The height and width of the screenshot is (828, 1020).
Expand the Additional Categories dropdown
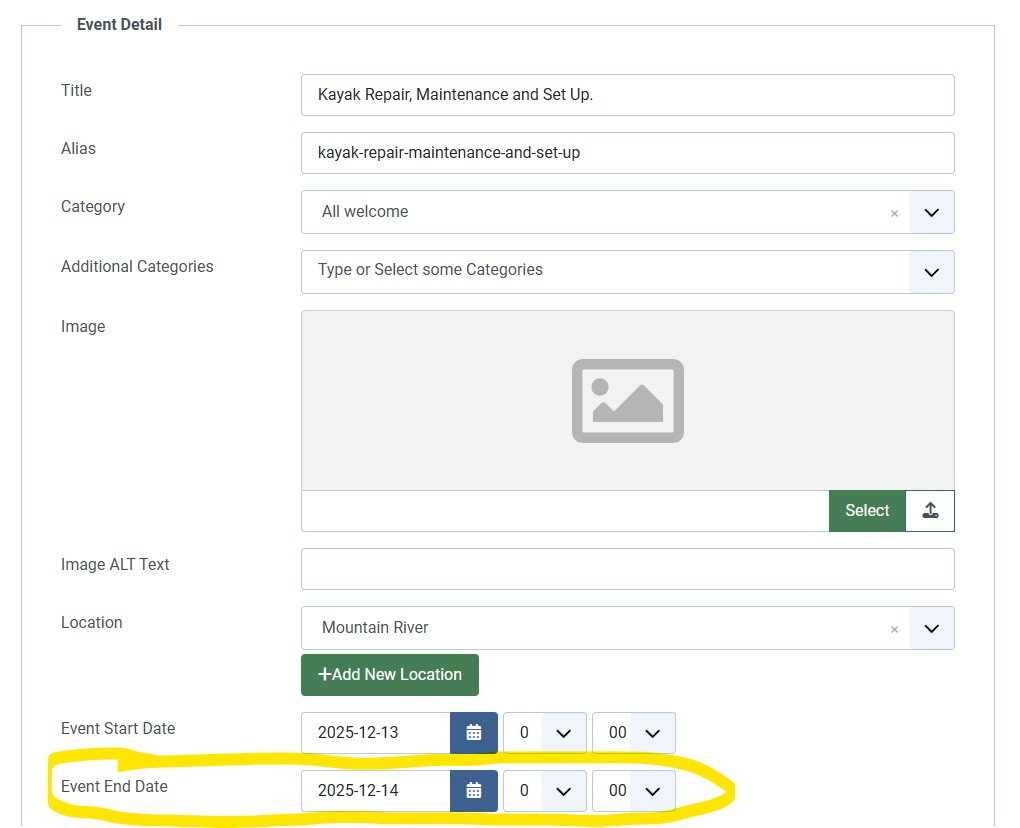coord(931,272)
